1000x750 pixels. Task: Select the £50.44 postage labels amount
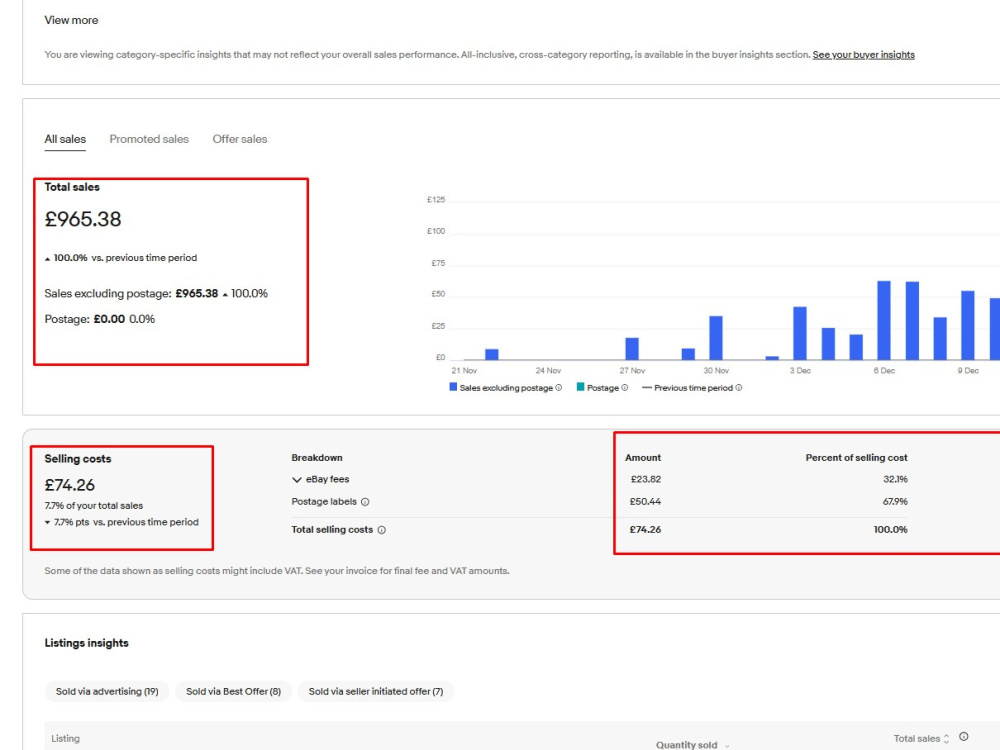[x=645, y=502]
